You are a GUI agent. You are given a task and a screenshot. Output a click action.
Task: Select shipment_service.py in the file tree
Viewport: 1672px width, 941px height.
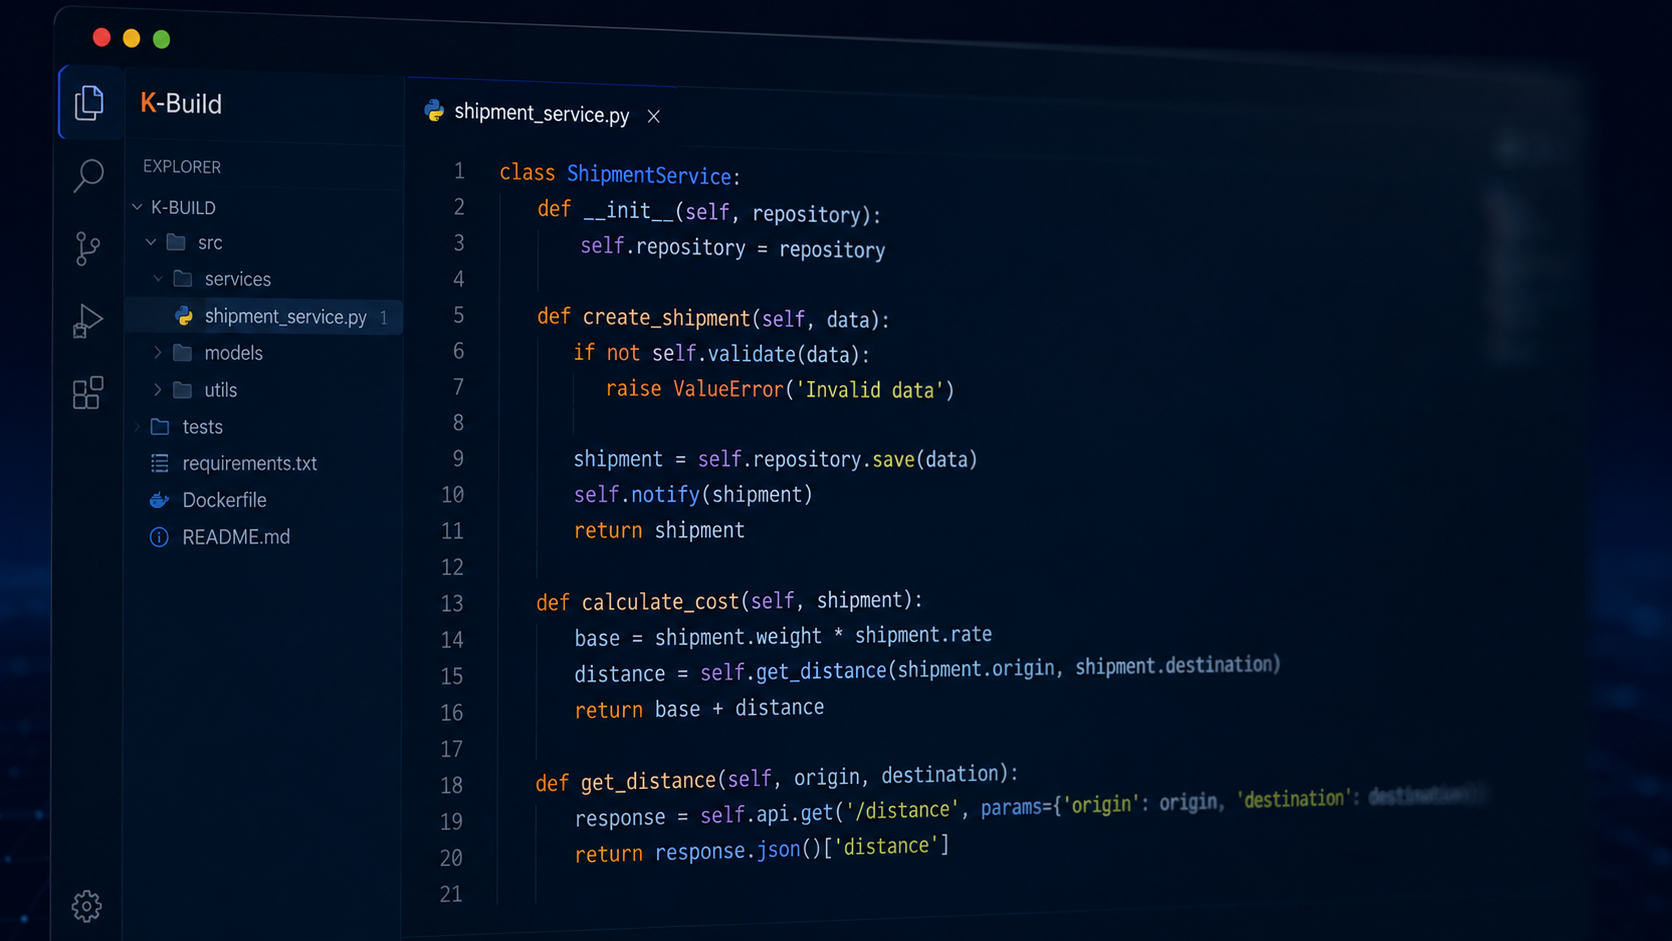click(x=264, y=317)
